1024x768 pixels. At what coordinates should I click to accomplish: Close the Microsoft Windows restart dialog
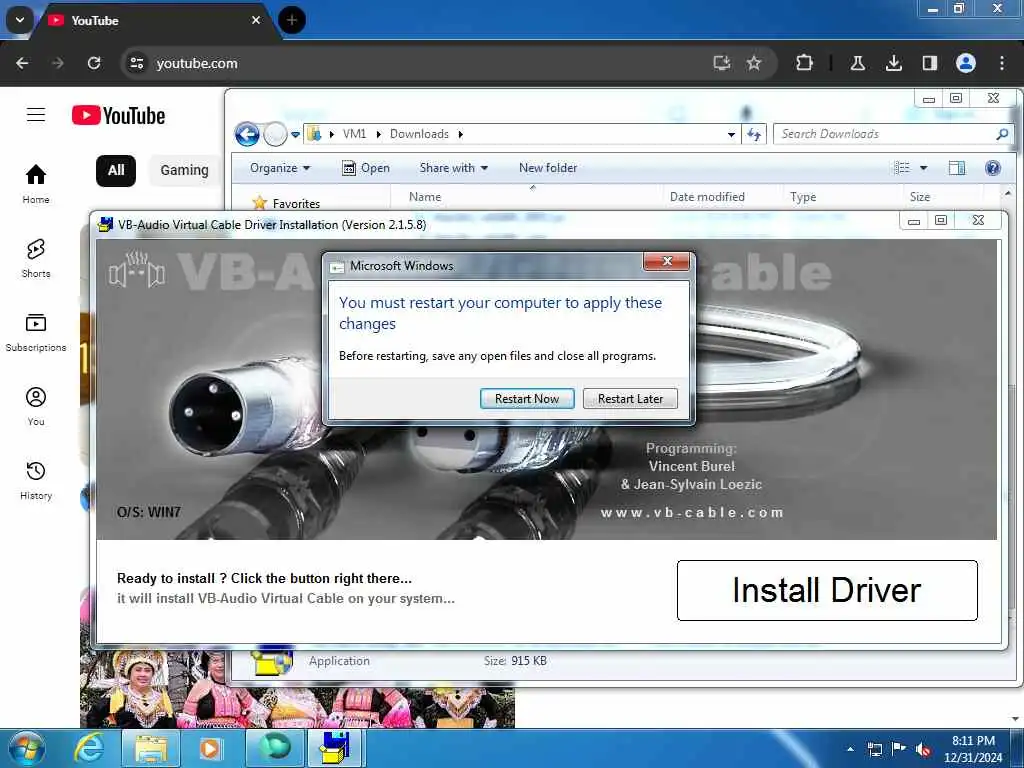point(666,261)
